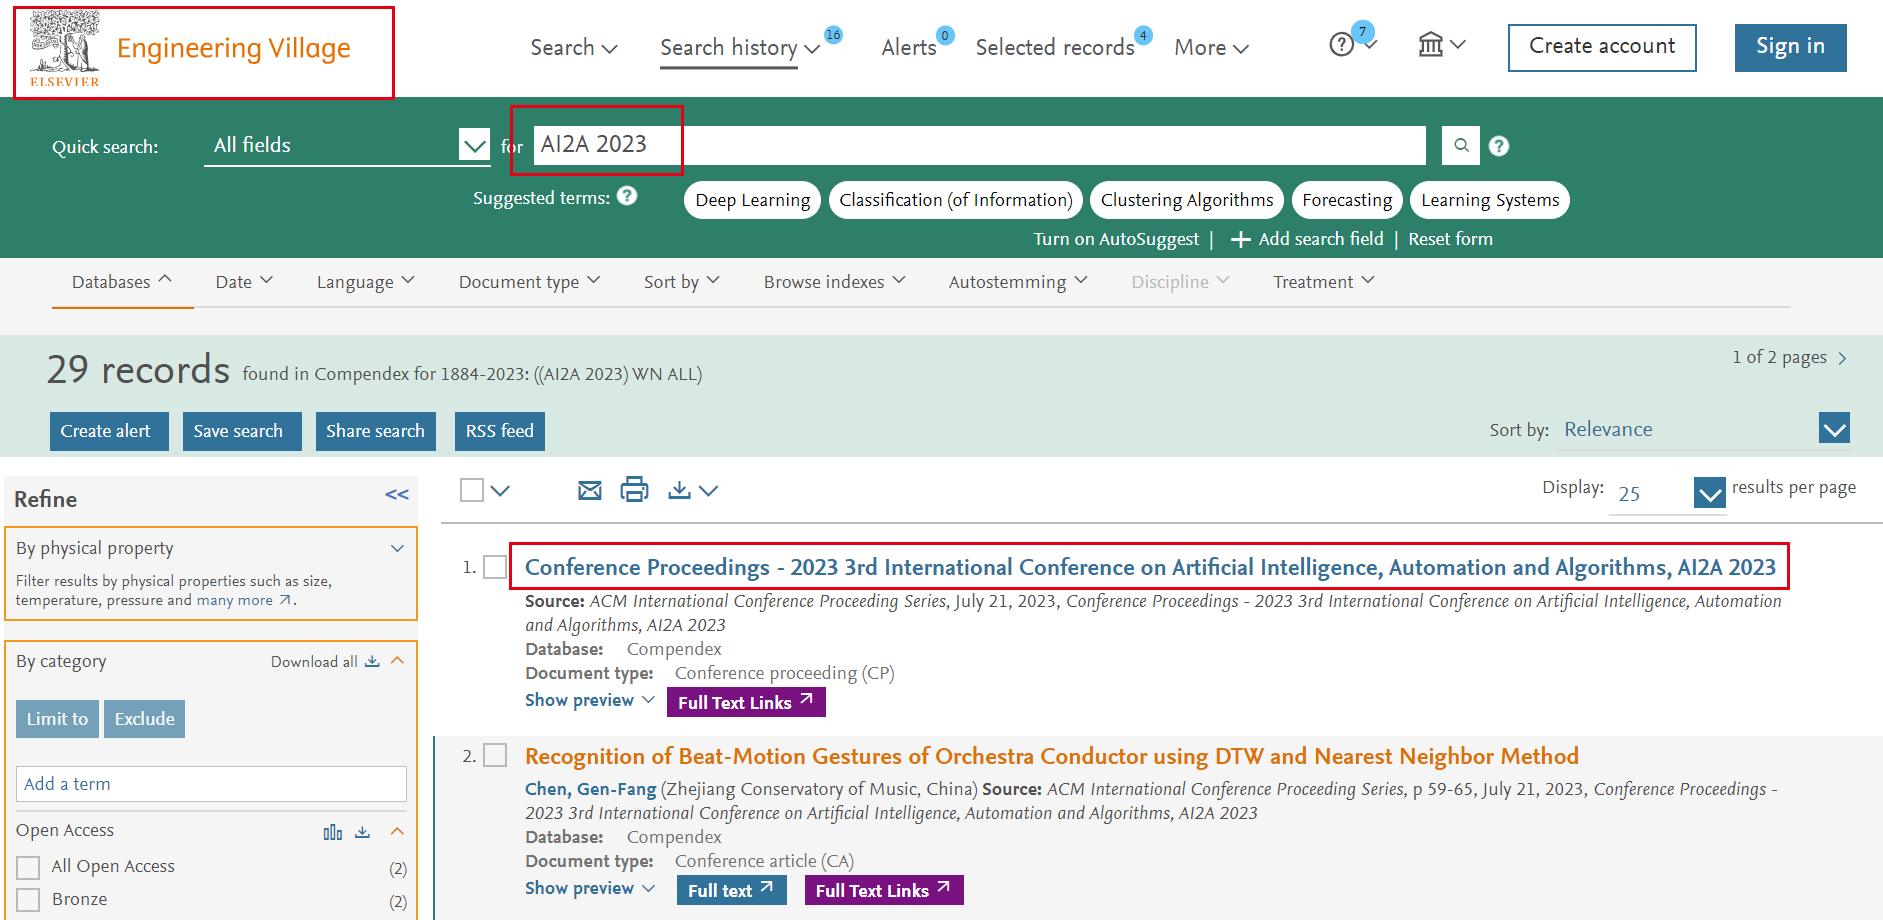Click the Save search button
1883x920 pixels.
click(x=242, y=431)
